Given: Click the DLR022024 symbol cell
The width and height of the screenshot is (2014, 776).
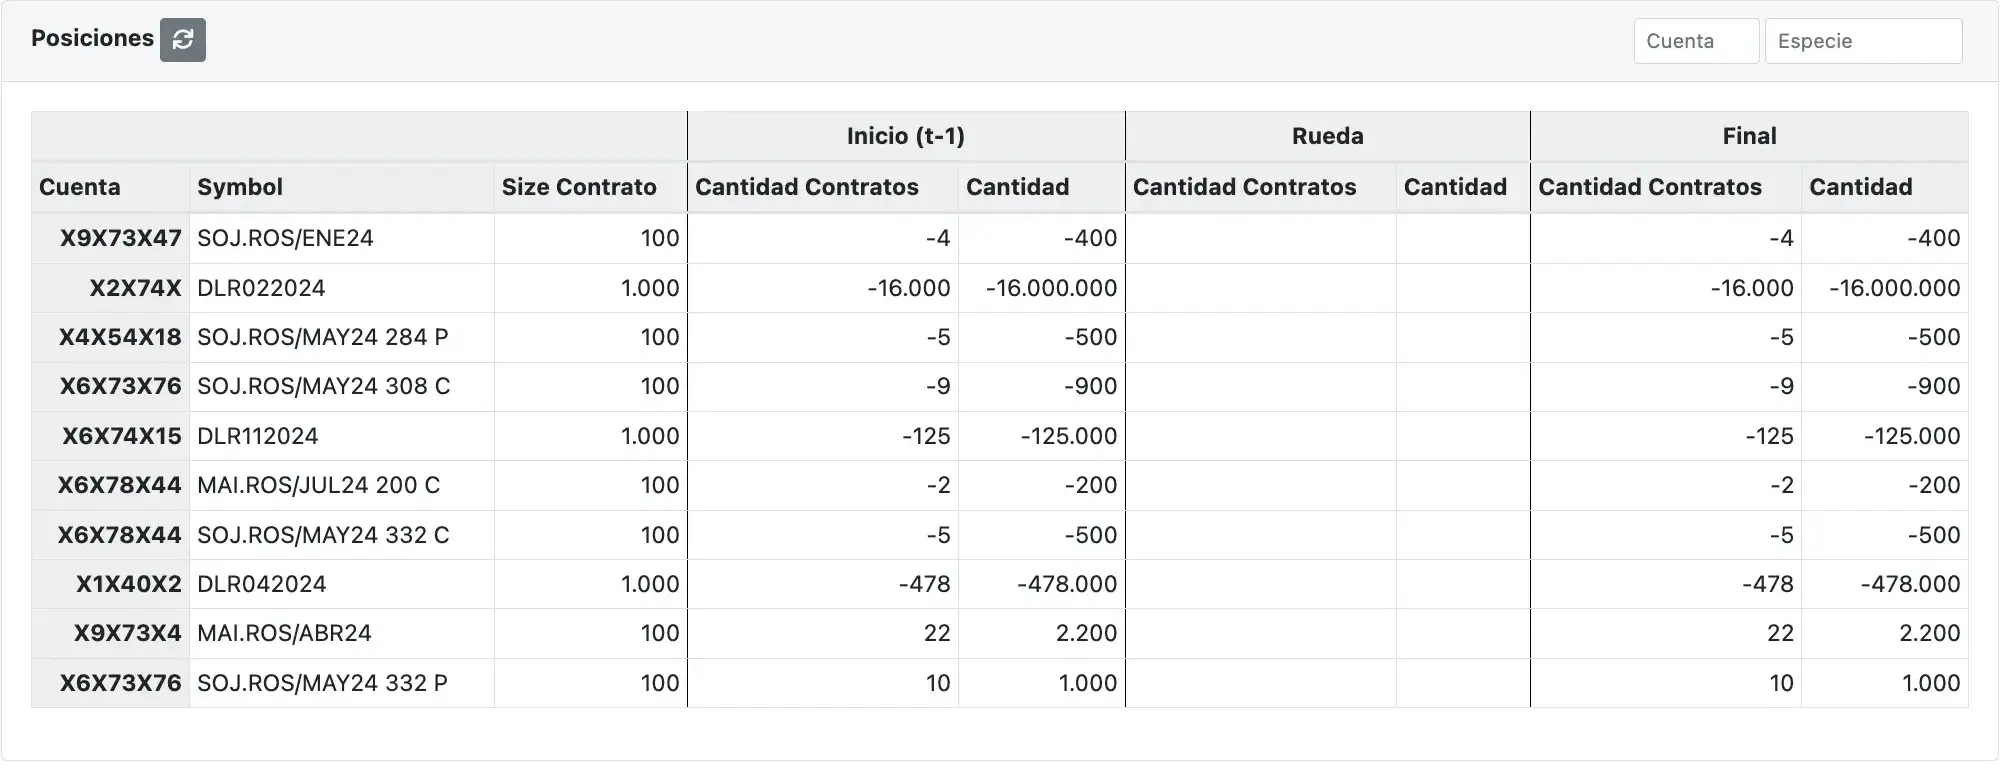Looking at the screenshot, I should click(262, 289).
